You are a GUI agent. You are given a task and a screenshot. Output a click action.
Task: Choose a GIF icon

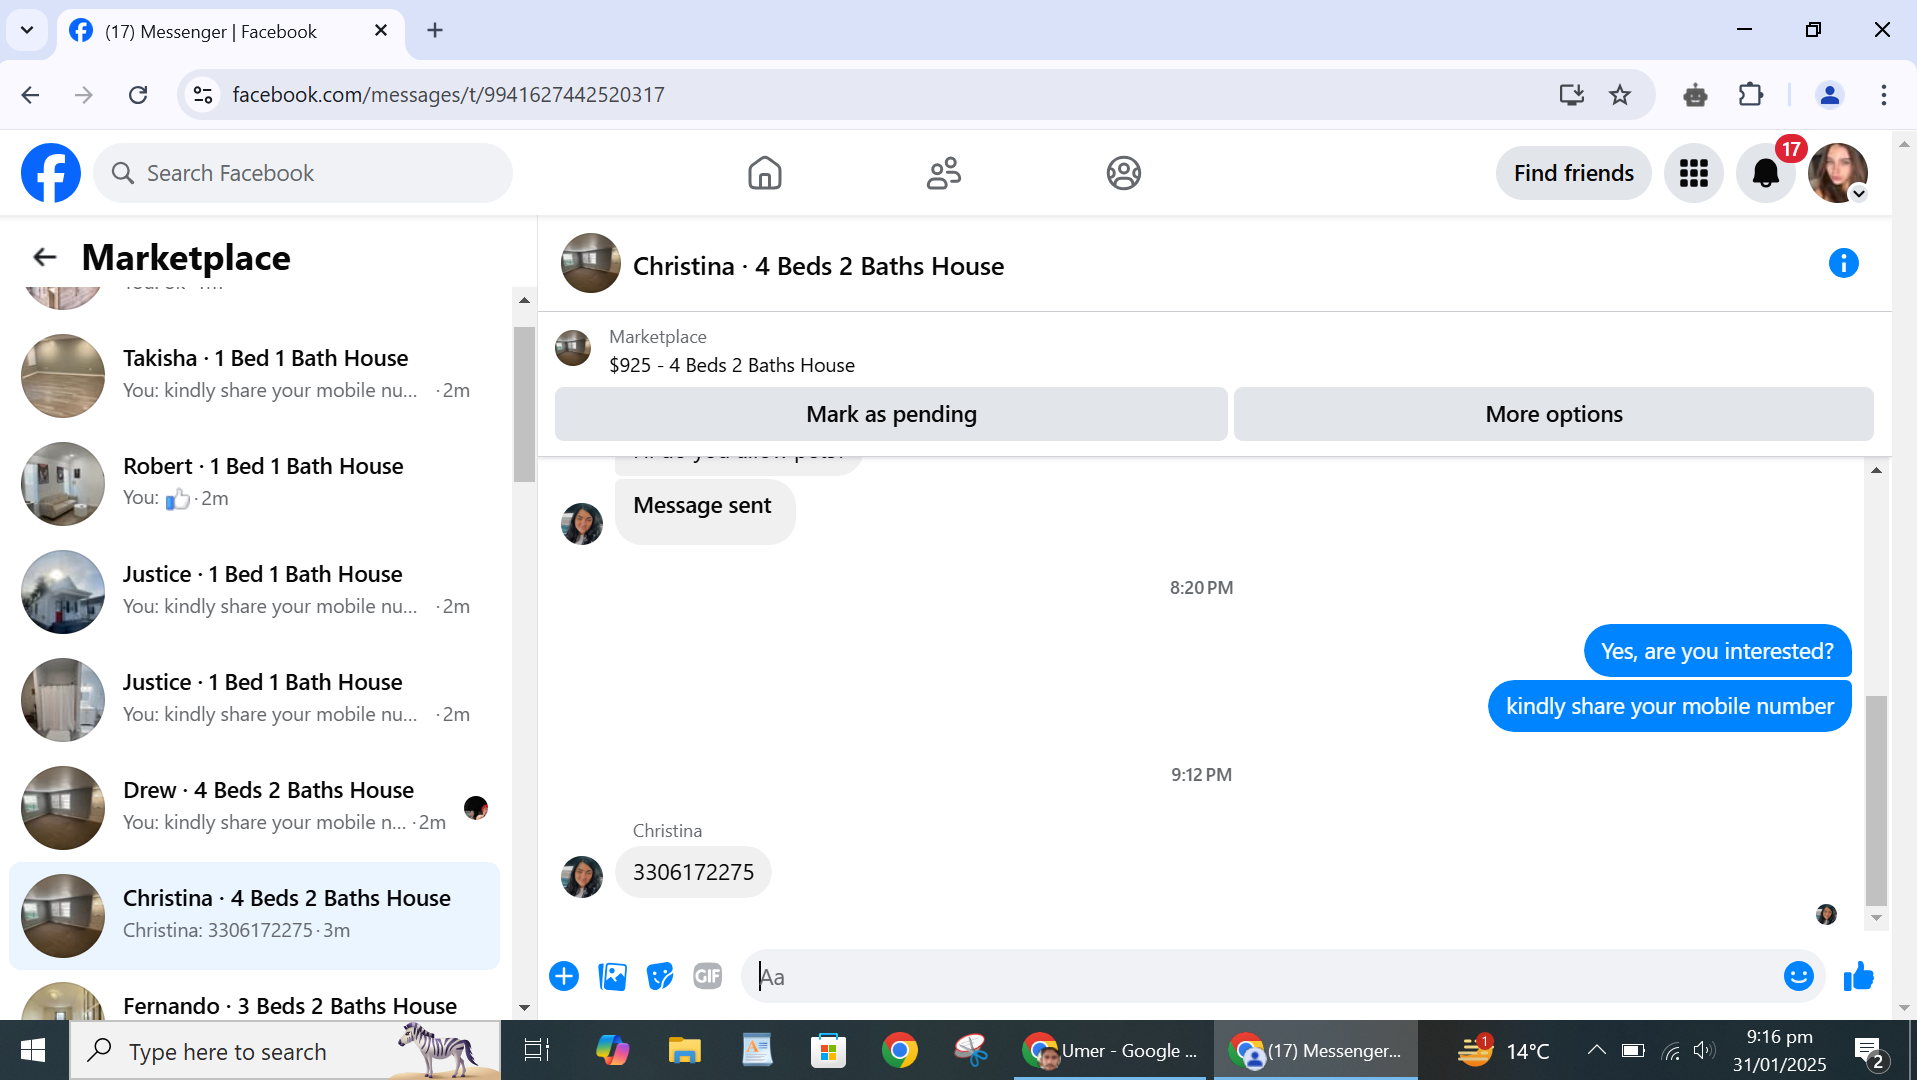[x=708, y=976]
